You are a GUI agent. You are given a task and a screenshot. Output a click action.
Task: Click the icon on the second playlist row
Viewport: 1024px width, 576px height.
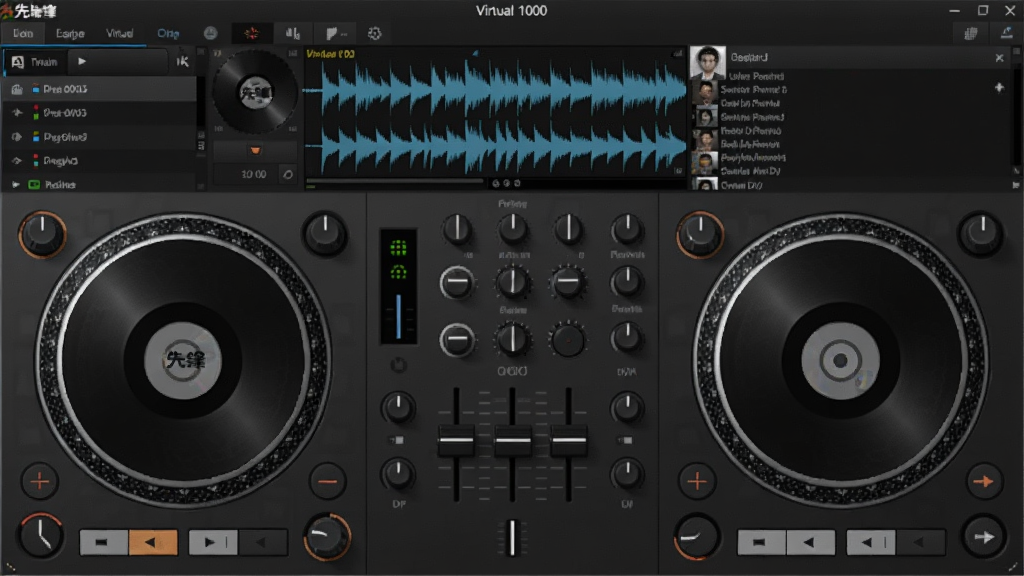[x=17, y=113]
